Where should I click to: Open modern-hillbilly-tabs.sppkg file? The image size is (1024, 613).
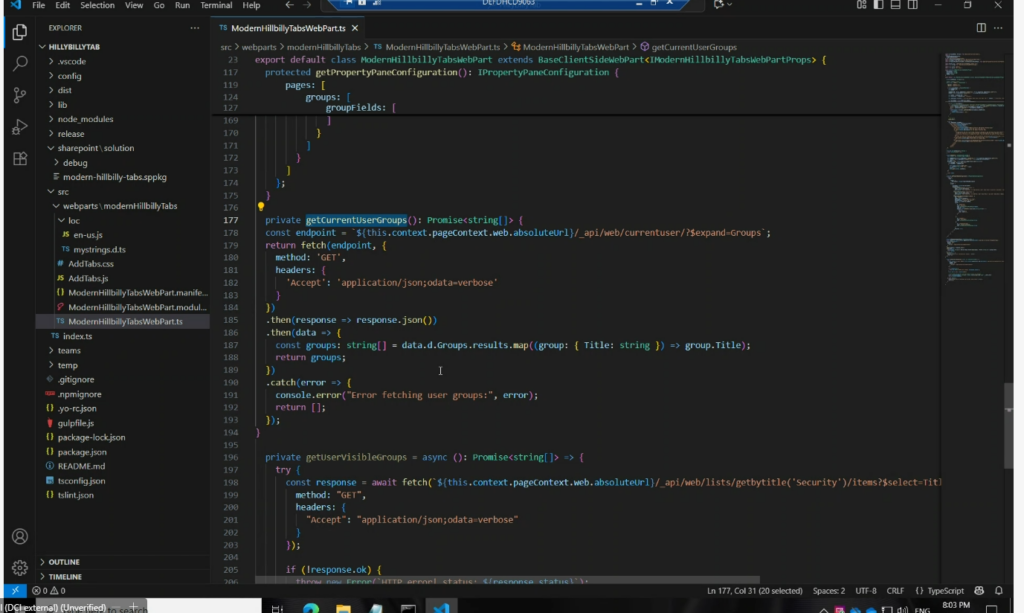[x=115, y=177]
